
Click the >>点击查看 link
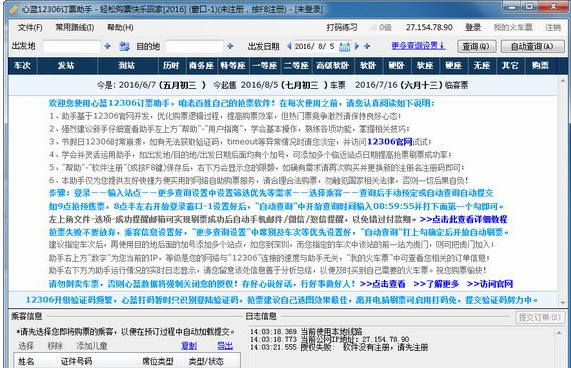(382, 284)
